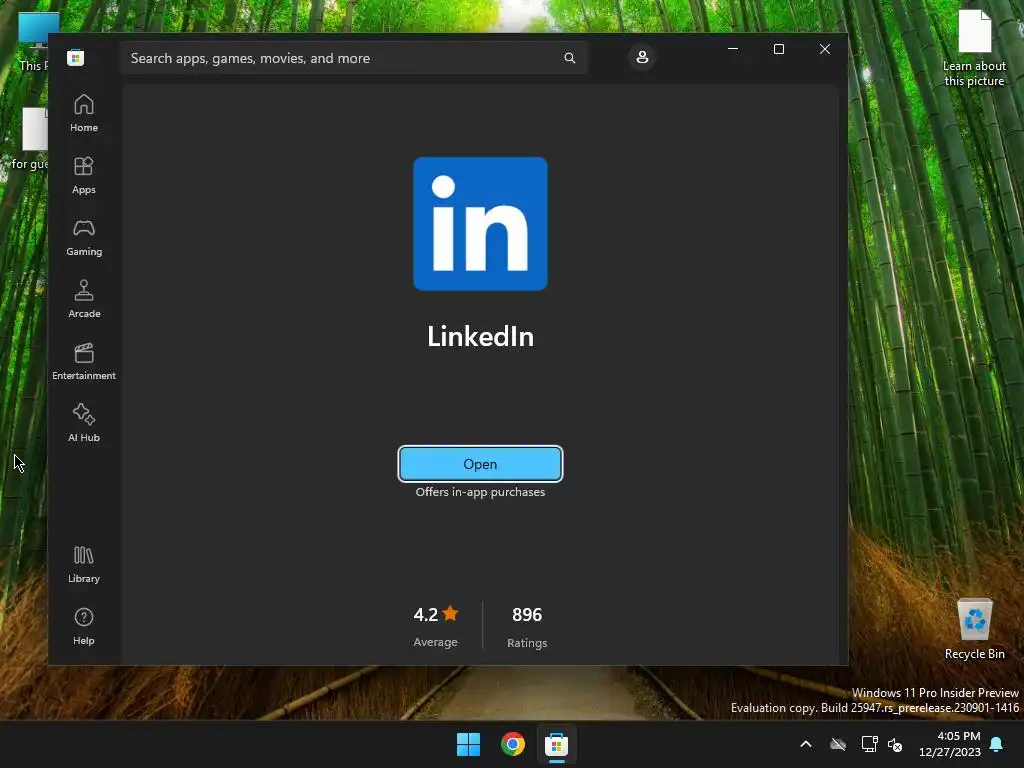Open the Recycle Bin desktop icon
Screen dimensions: 1024x768
pos(974,629)
